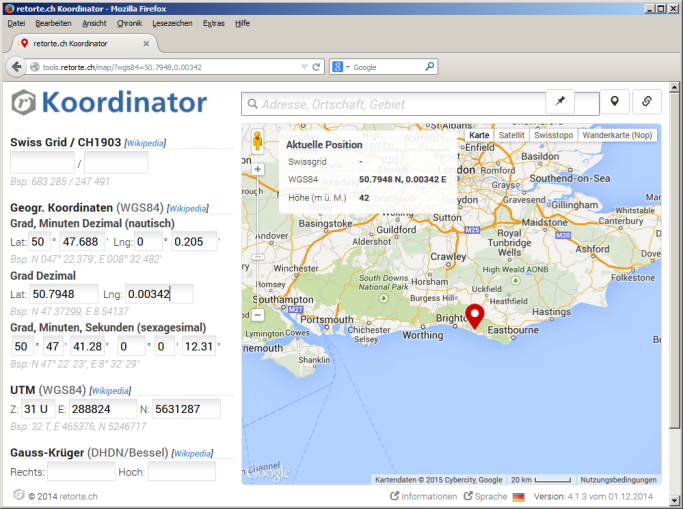Click the German flag language icon
Image resolution: width=683 pixels, height=509 pixels.
[x=518, y=497]
